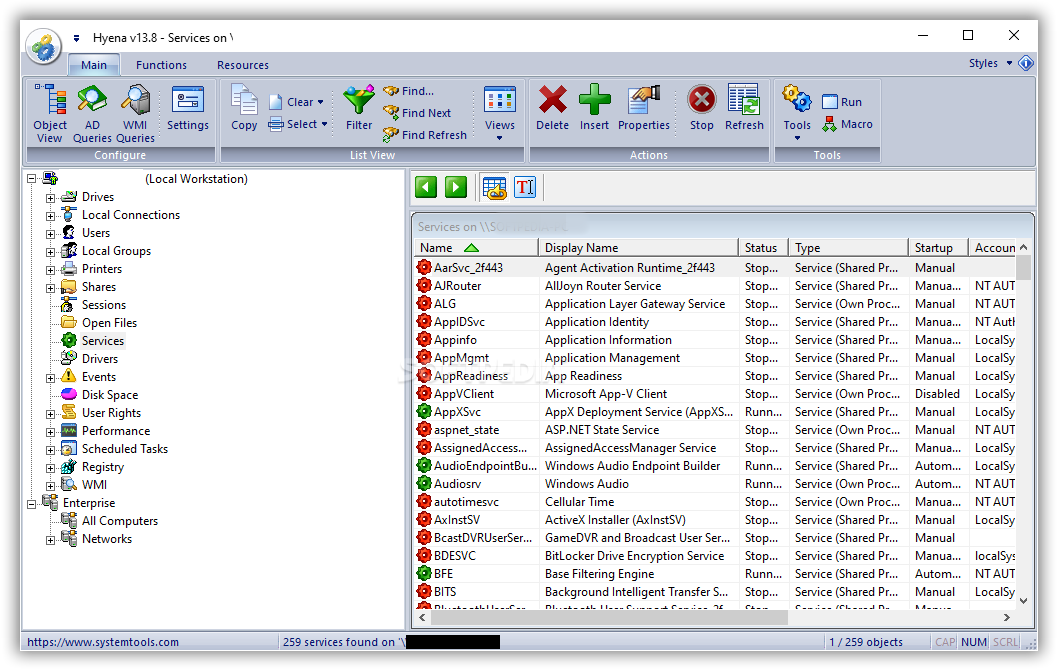Click the table grid toolbar icon

point(495,187)
